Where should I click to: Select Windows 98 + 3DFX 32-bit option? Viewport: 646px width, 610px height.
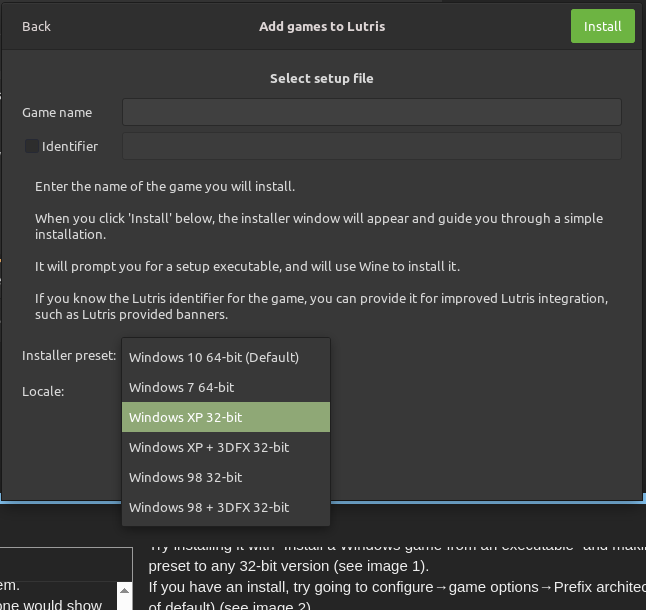pyautogui.click(x=226, y=507)
